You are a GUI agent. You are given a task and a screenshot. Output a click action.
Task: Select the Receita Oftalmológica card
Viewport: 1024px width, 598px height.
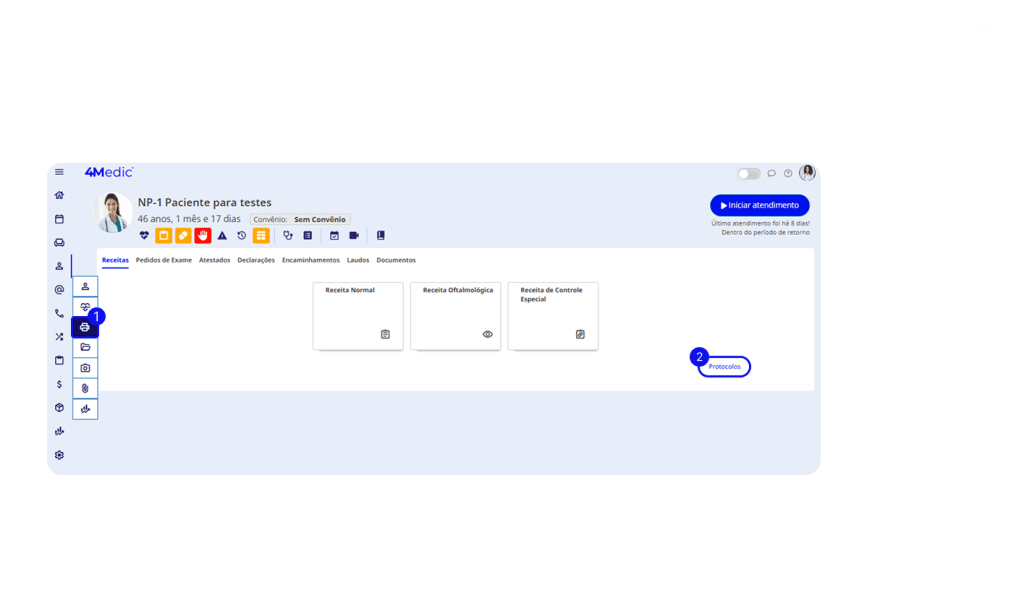click(458, 316)
